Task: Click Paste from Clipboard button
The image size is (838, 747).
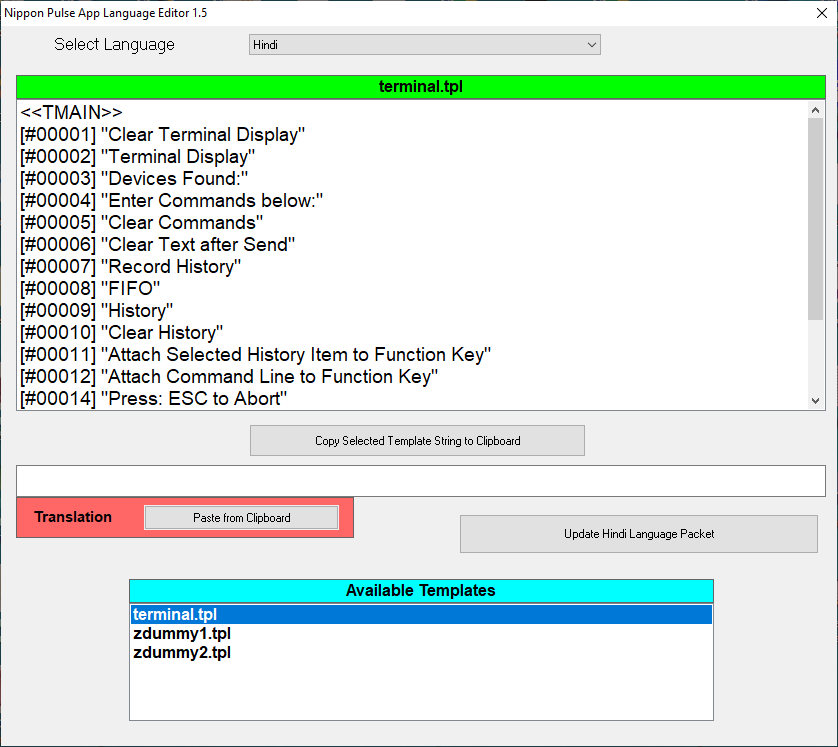Action: pos(242,518)
